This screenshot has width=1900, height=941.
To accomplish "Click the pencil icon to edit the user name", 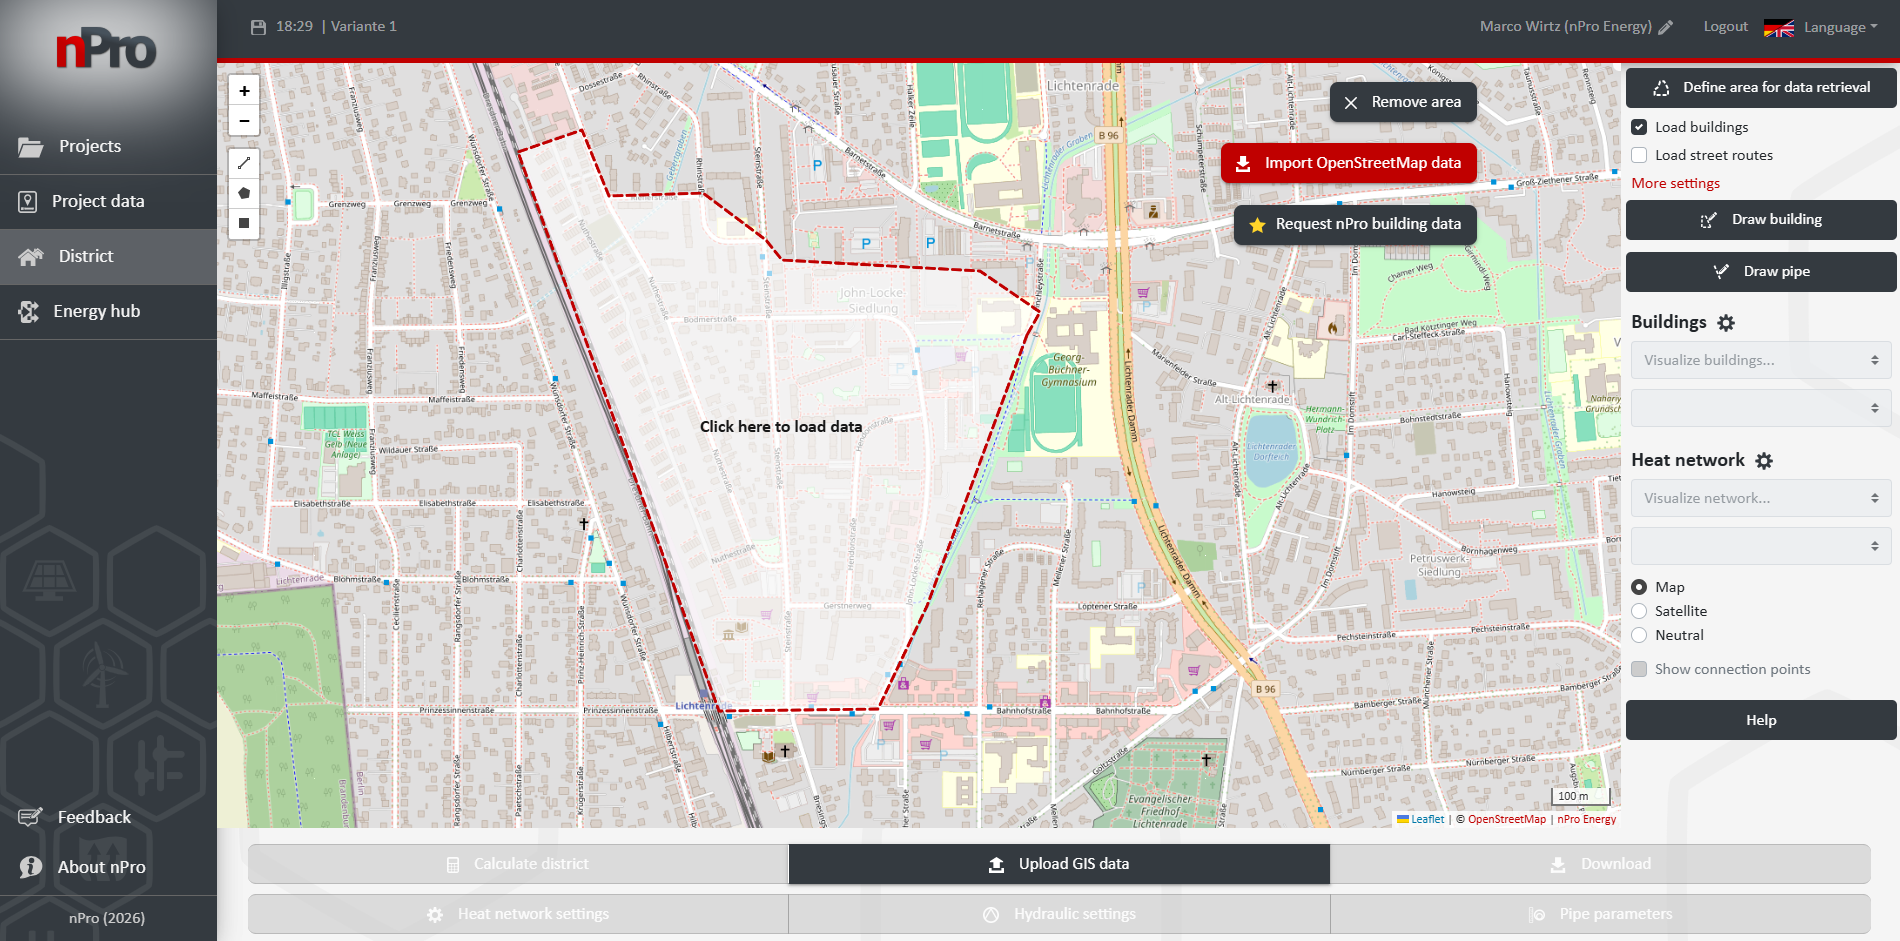I will (1666, 26).
